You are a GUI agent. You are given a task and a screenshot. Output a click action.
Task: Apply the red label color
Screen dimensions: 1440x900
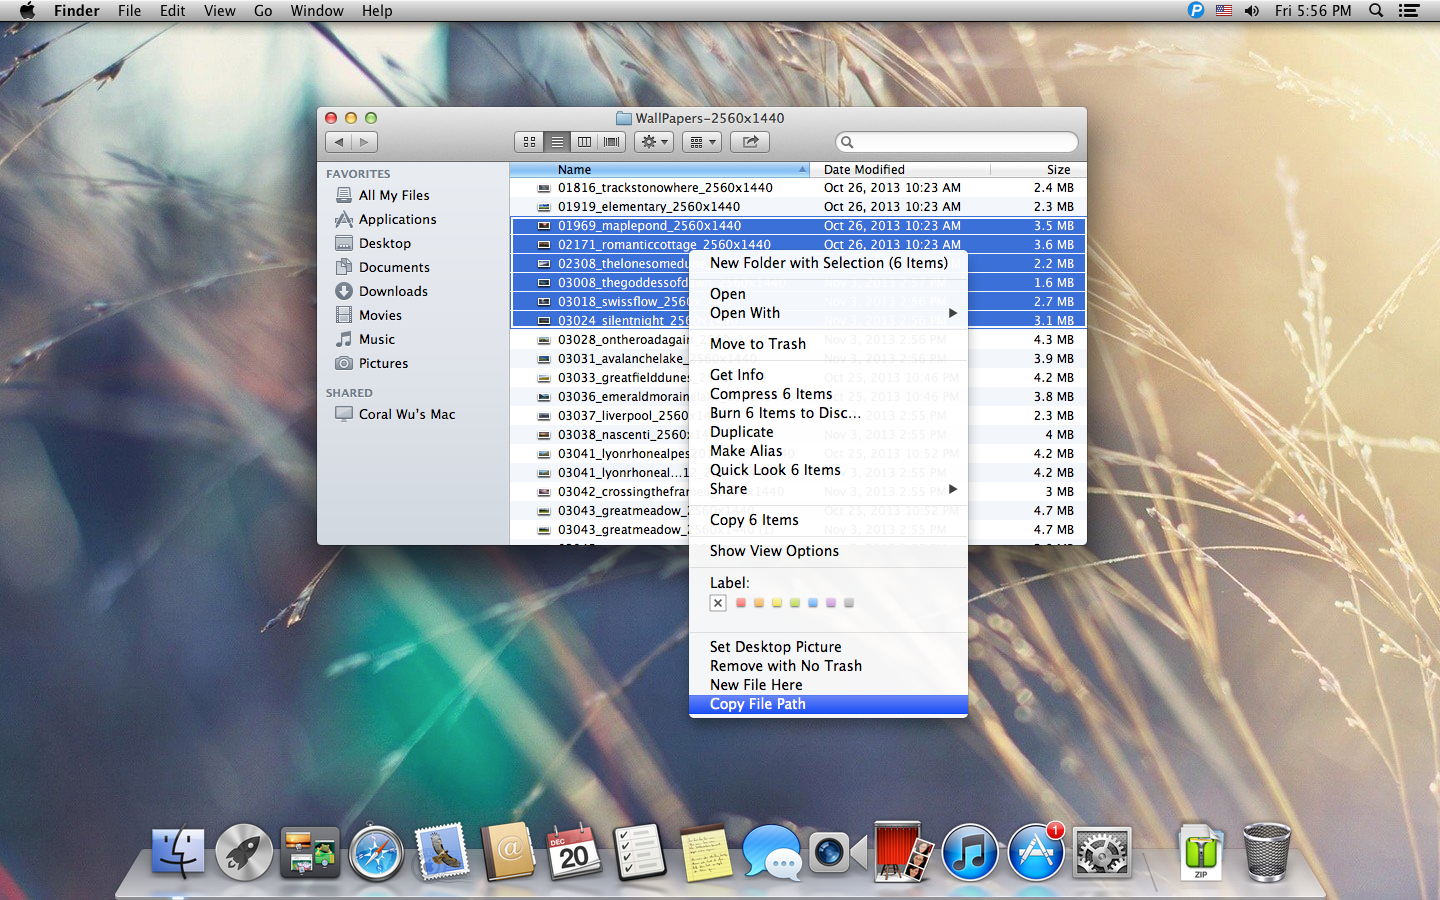tap(740, 602)
